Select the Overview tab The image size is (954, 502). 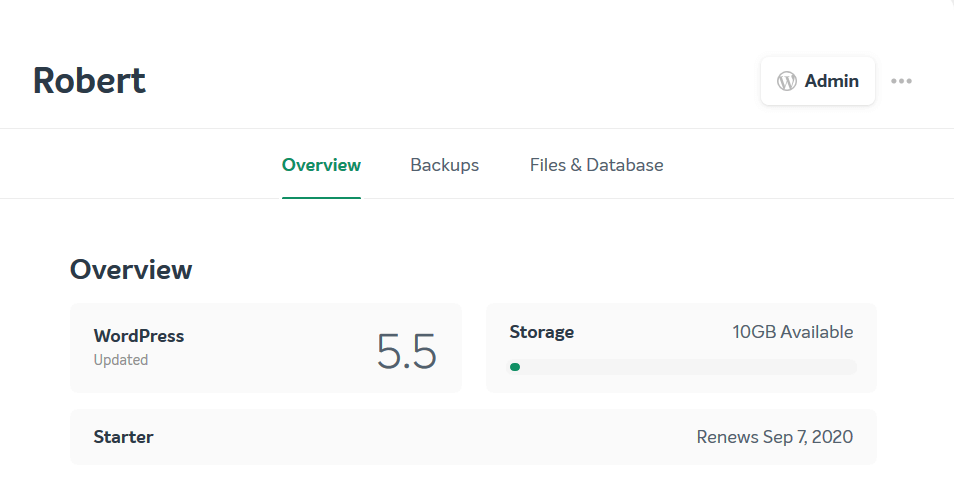321,165
